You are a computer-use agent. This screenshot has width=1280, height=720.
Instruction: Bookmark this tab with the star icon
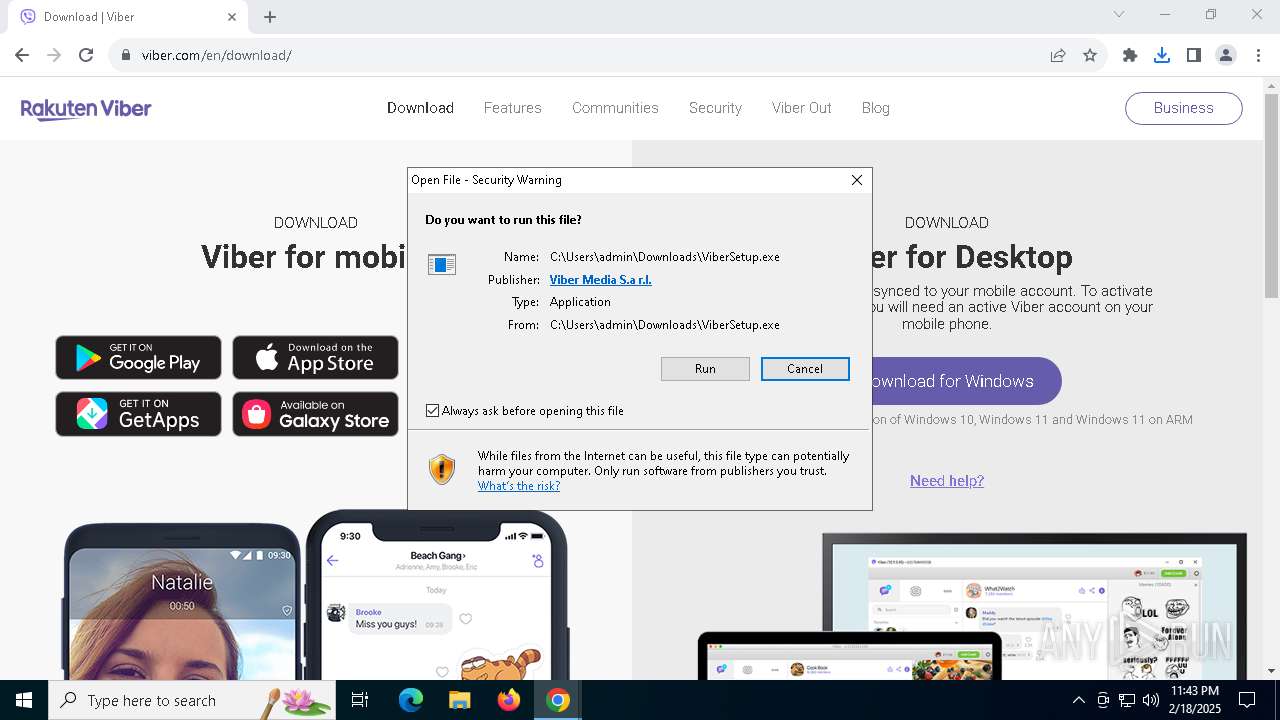click(x=1090, y=55)
